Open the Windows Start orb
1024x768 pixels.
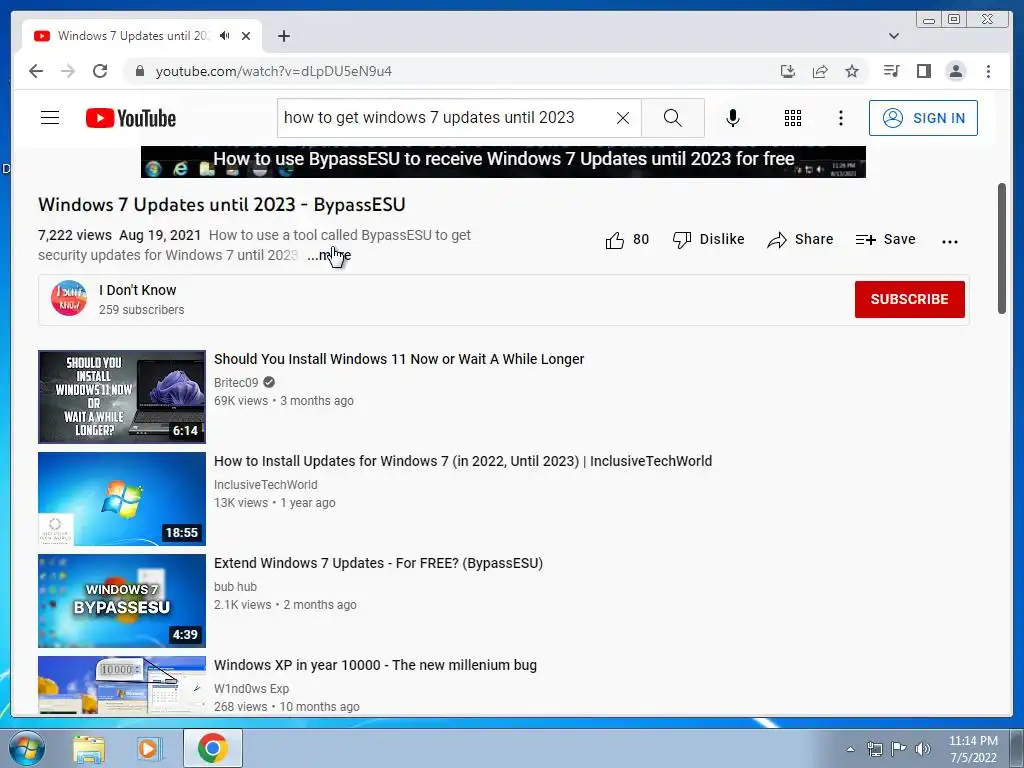[27, 748]
